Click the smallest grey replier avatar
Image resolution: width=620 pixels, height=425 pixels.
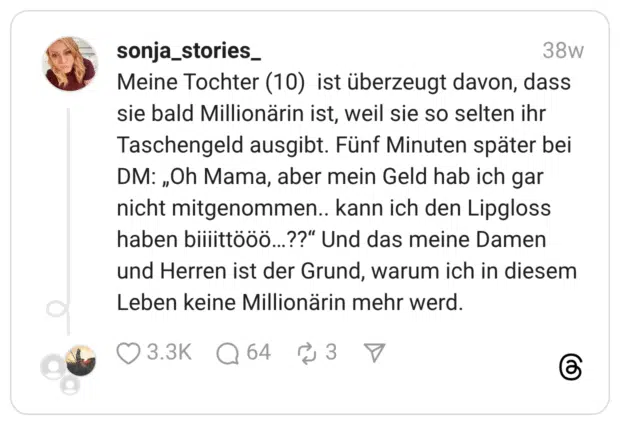pyautogui.click(x=69, y=385)
